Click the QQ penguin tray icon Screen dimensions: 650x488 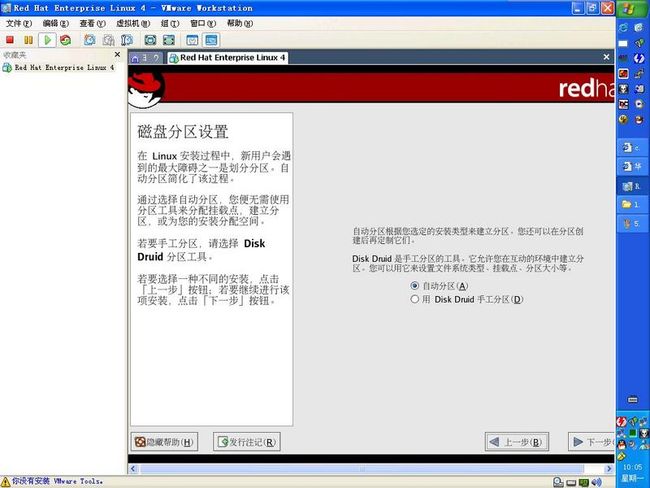tap(622, 445)
